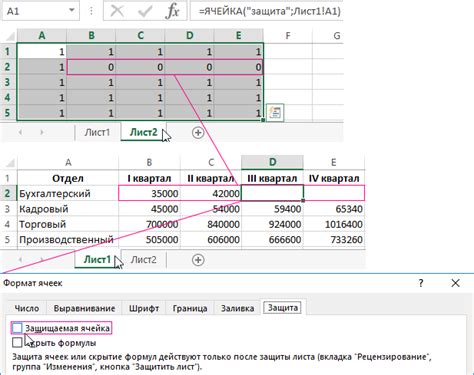
Task: Click the select-all corner of the upper grid
Action: coord(9,35)
